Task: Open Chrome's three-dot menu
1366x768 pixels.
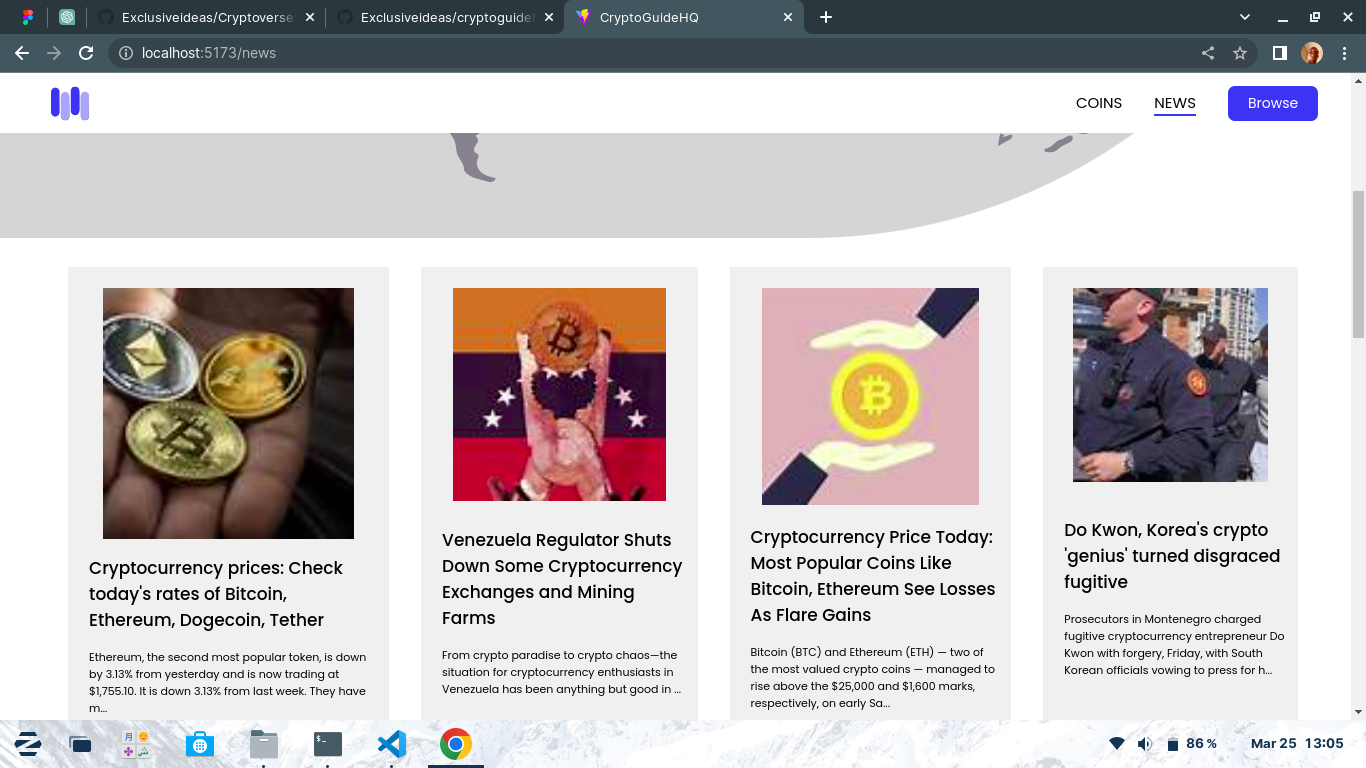Action: coord(1344,52)
